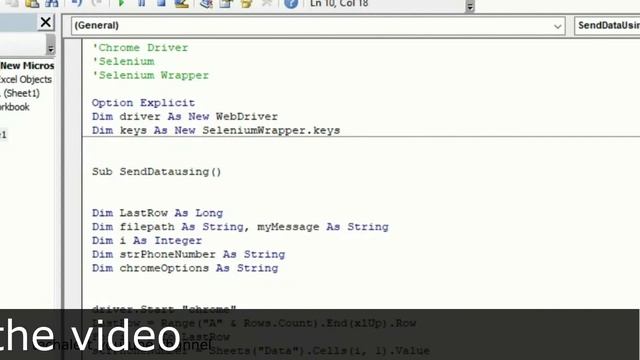
Task: Click the 'Selenium Wrapper comment line
Action: pyautogui.click(x=150, y=76)
